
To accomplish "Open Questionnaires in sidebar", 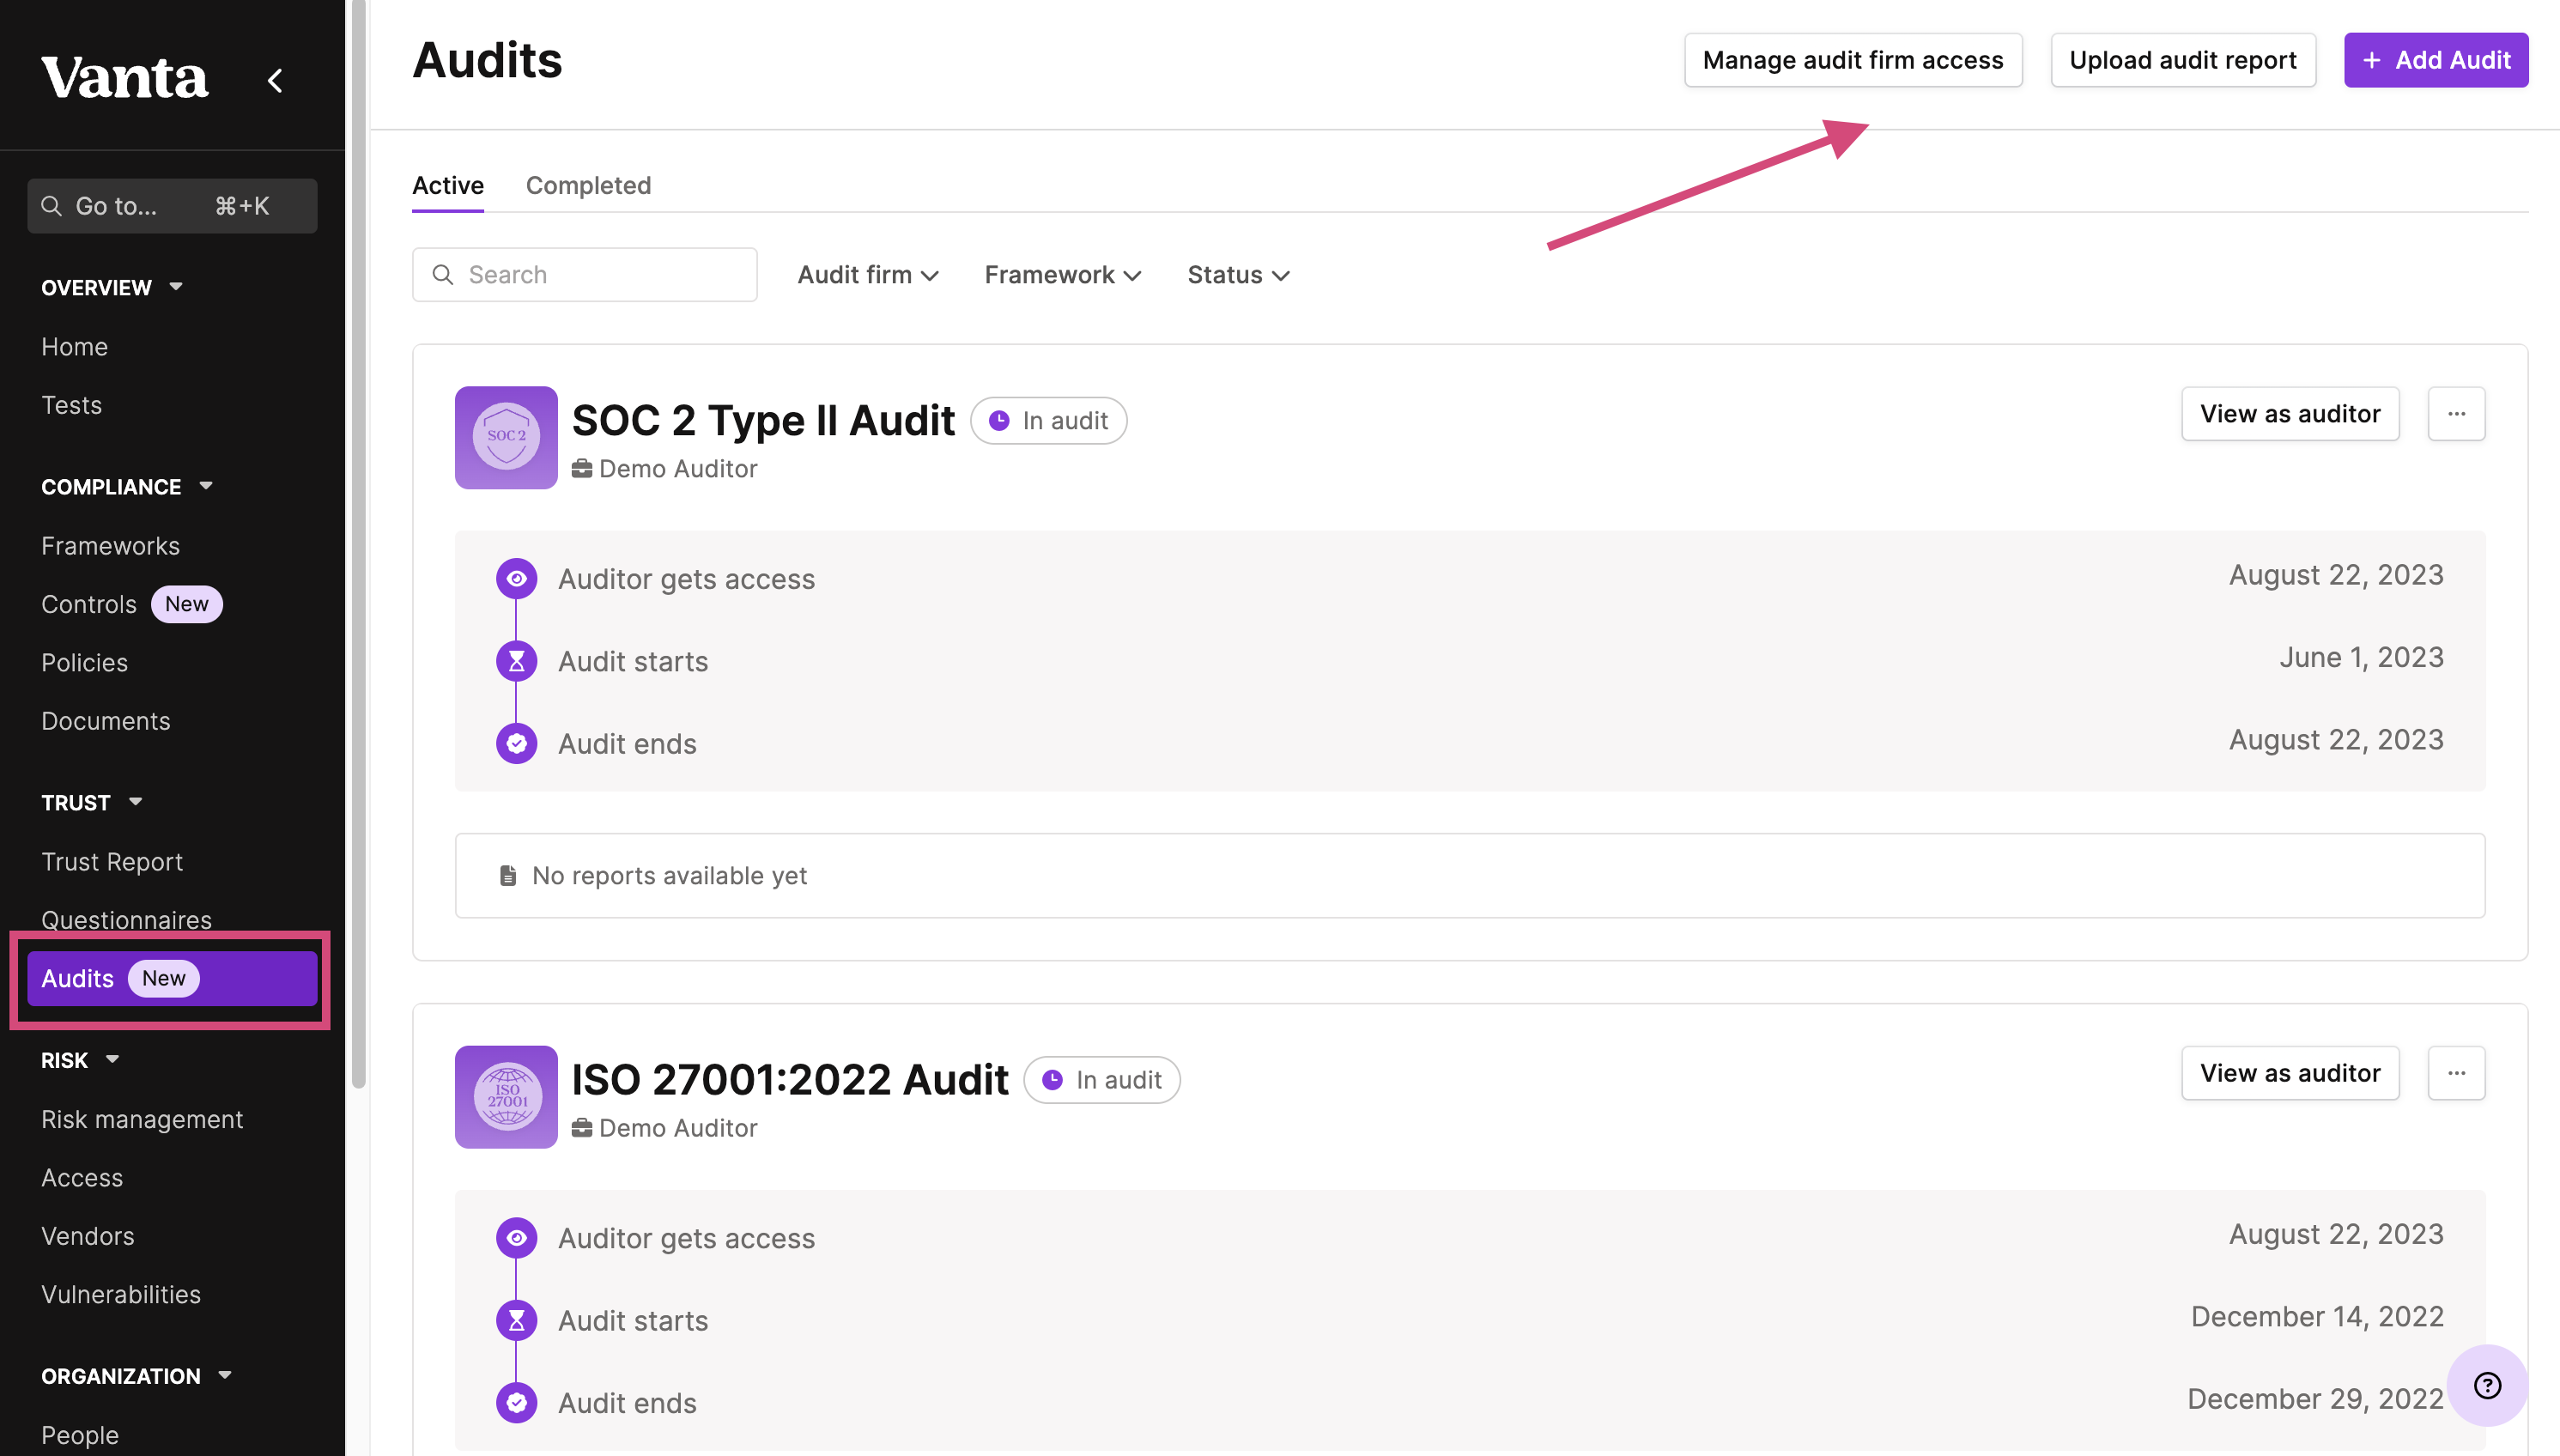I will tap(127, 919).
